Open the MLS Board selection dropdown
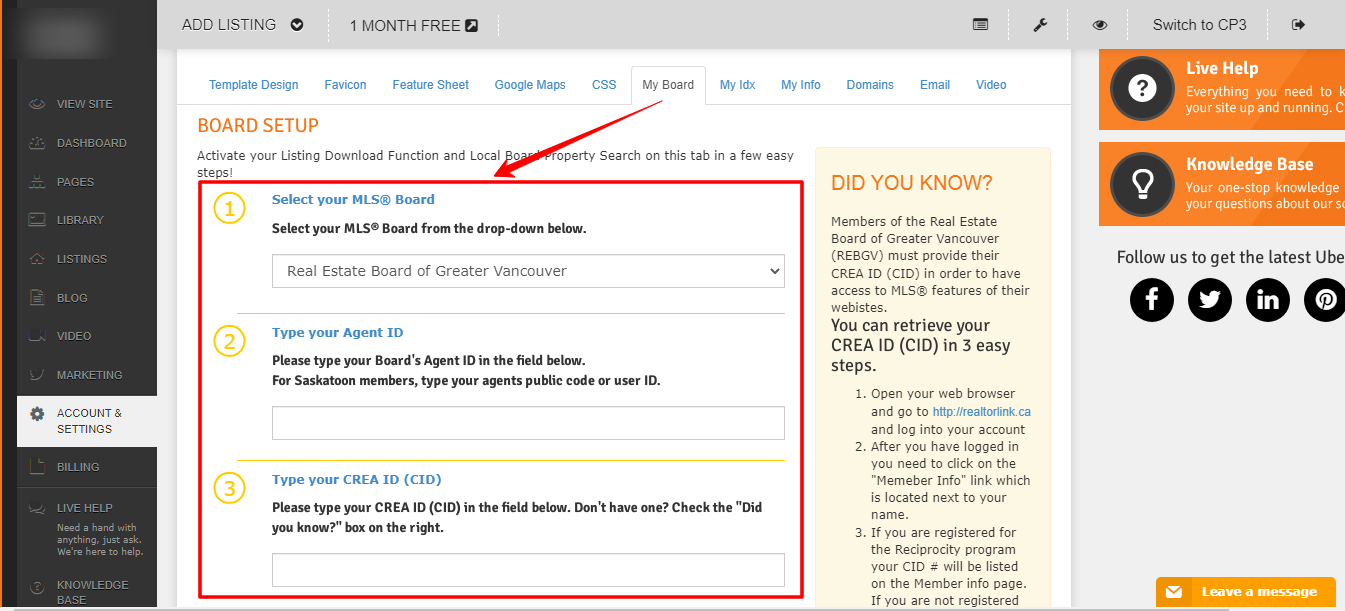The width and height of the screenshot is (1345, 611). point(528,271)
